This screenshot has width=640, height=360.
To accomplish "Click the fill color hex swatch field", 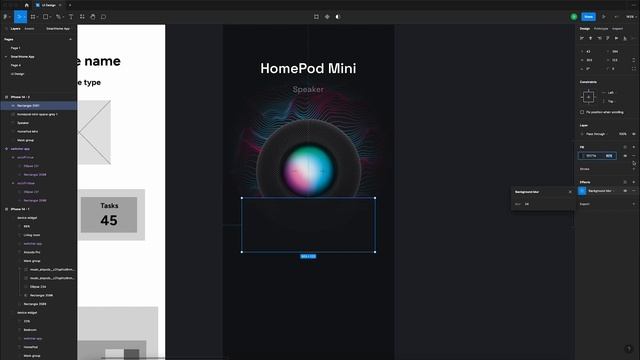I will point(590,156).
